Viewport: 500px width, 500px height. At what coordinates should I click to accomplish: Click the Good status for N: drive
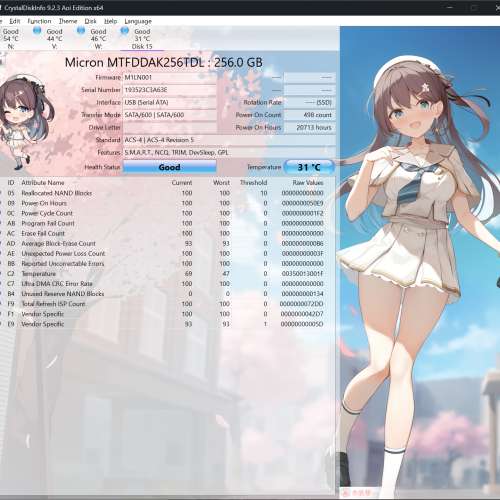pyautogui.click(x=11, y=31)
